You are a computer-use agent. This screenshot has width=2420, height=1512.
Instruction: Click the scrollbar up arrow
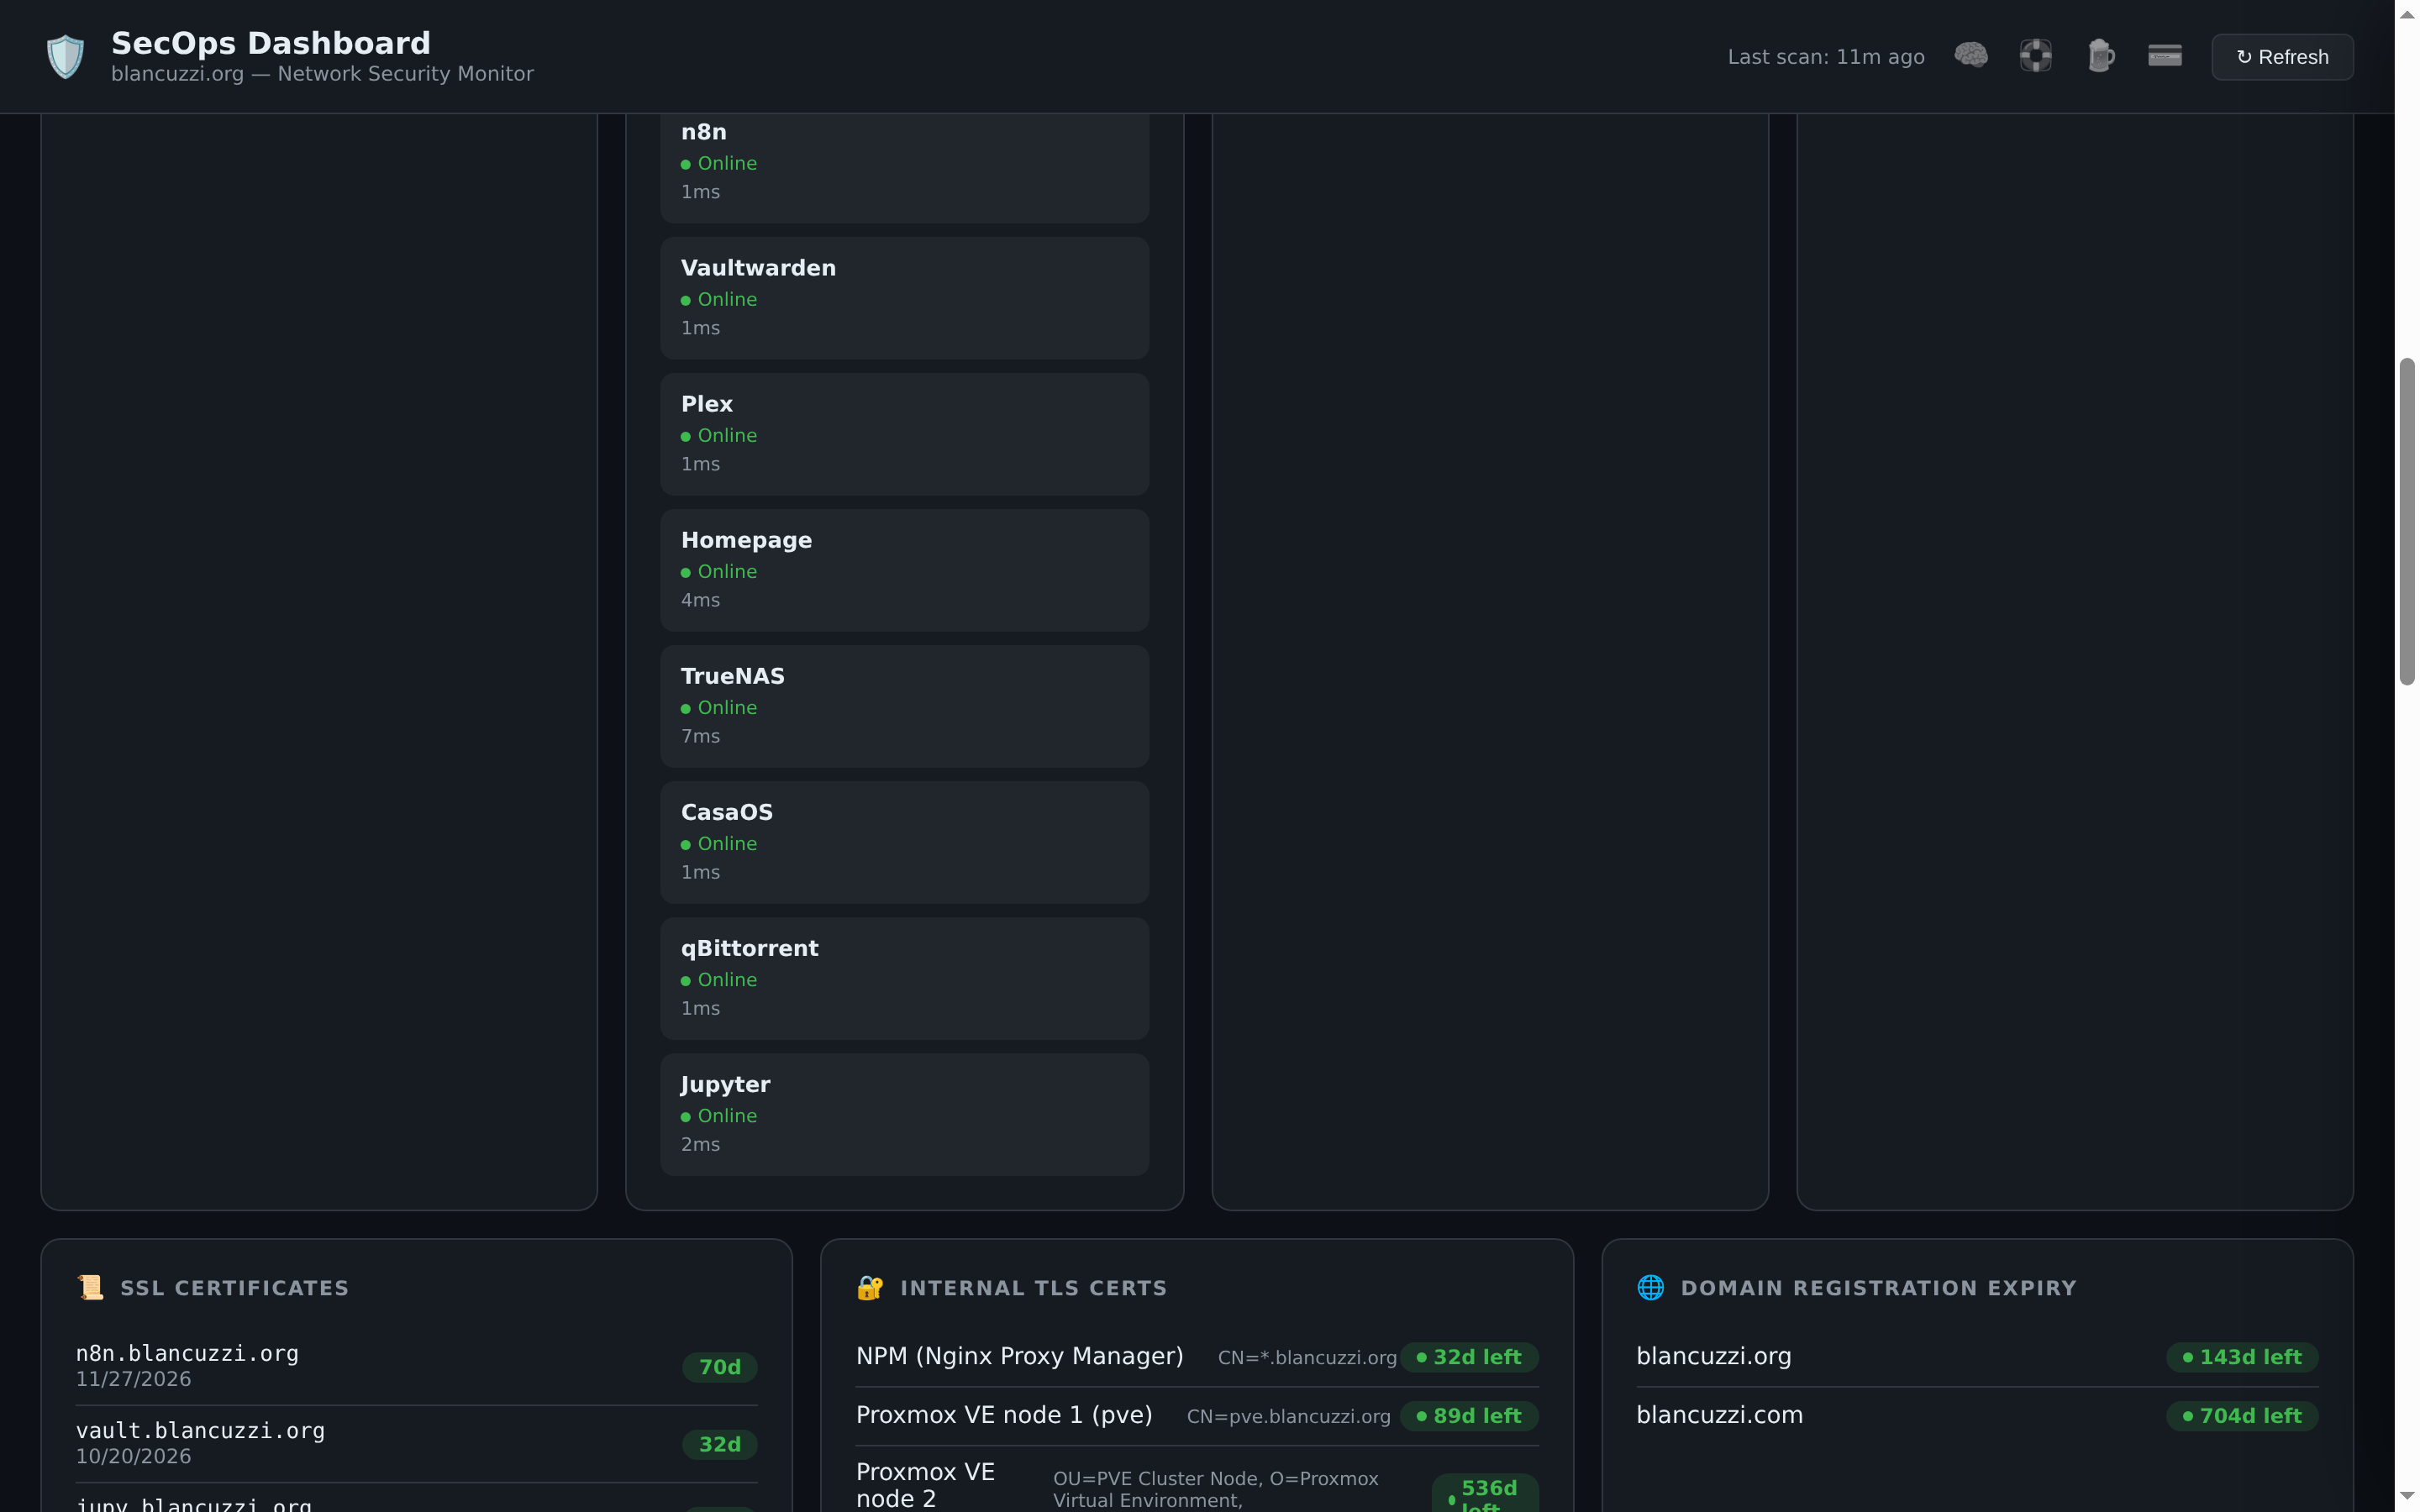pos(2407,14)
